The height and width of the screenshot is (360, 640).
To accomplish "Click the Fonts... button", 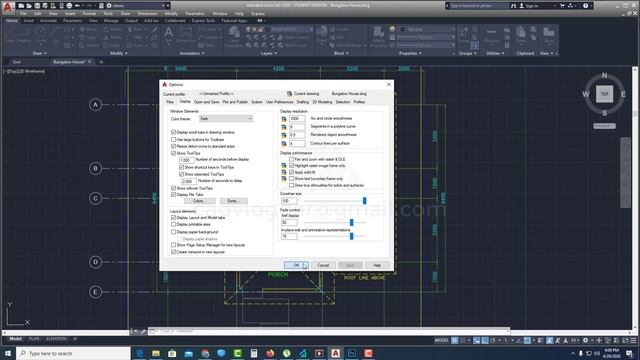I will coord(233,201).
